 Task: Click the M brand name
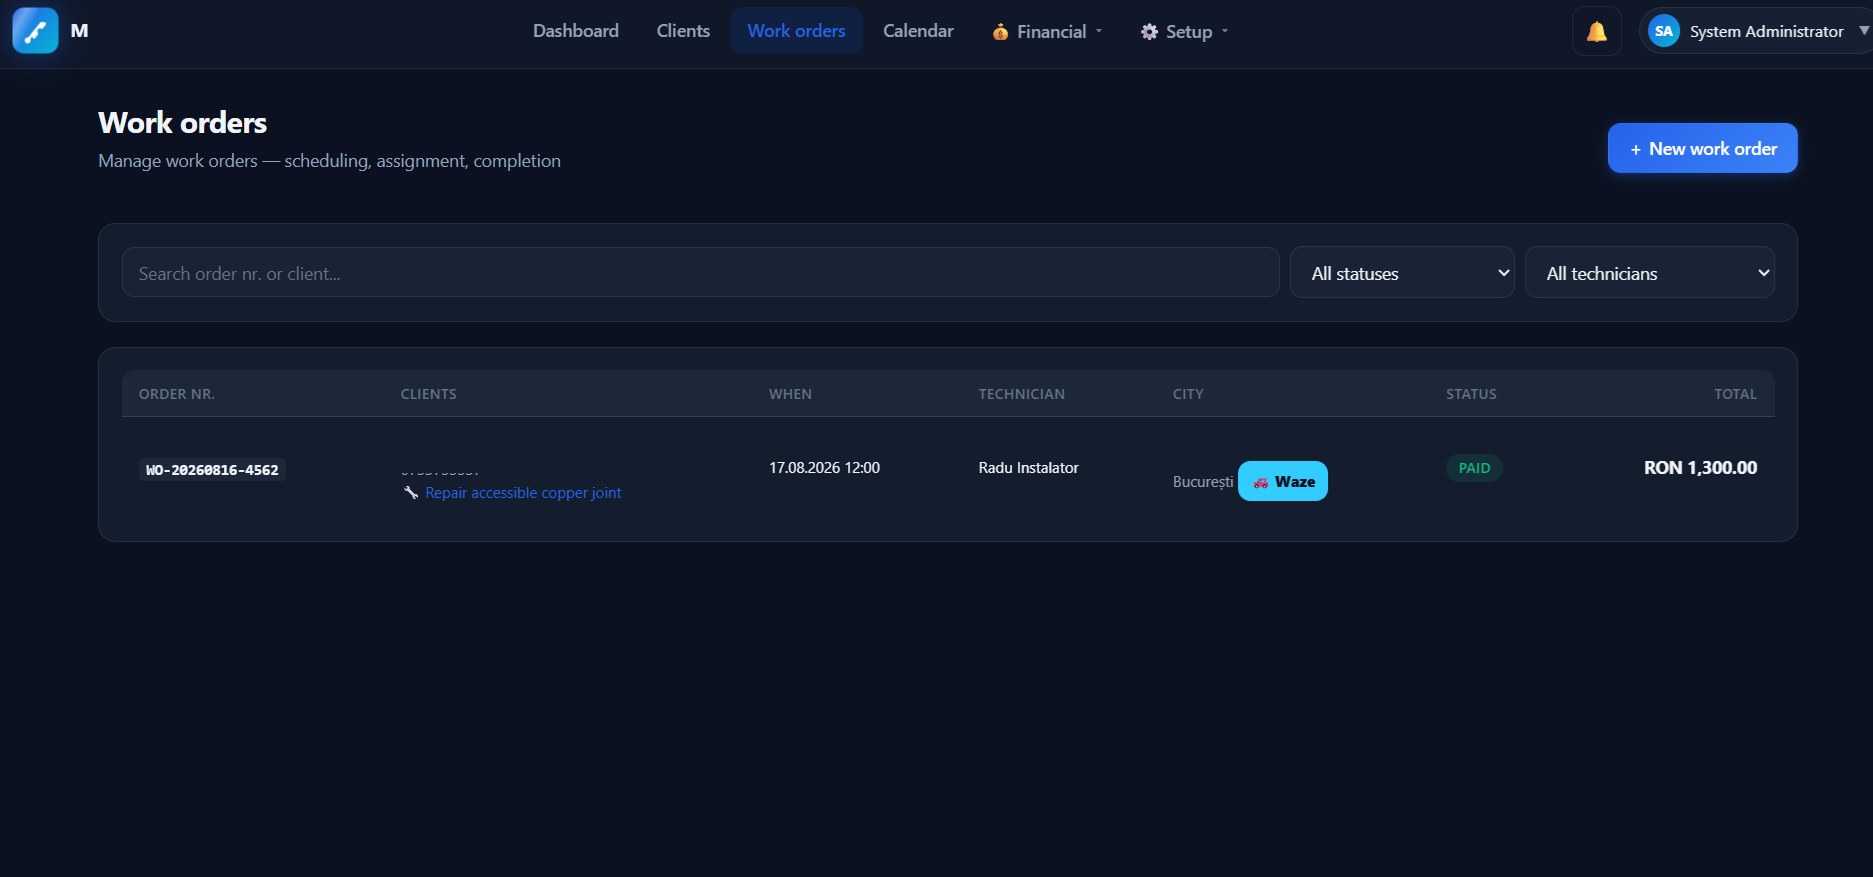80,31
